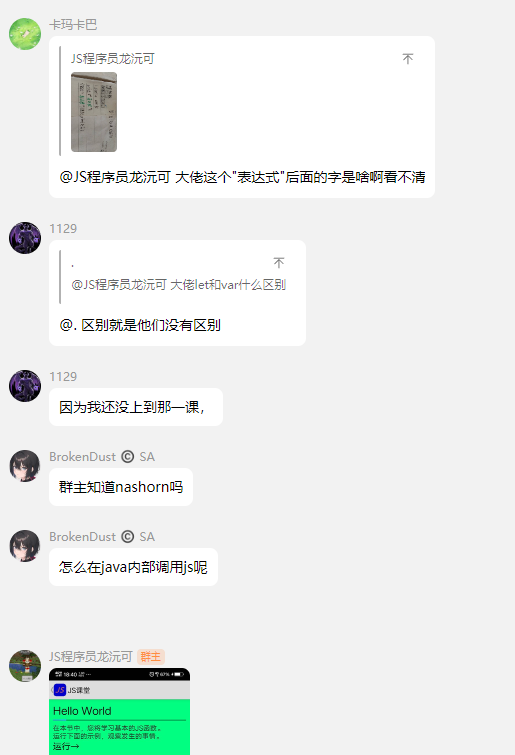515x755 pixels.
Task: Open the Hello World screenshot image
Action: tap(119, 711)
